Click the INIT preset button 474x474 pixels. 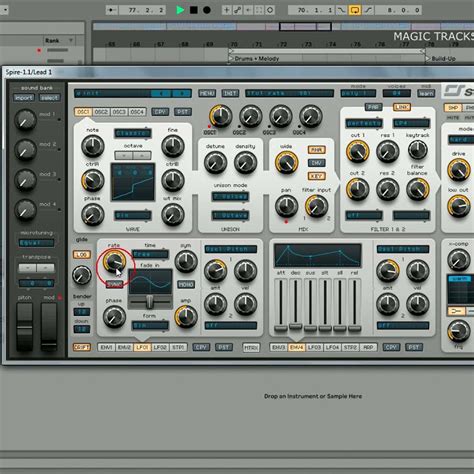[230, 93]
